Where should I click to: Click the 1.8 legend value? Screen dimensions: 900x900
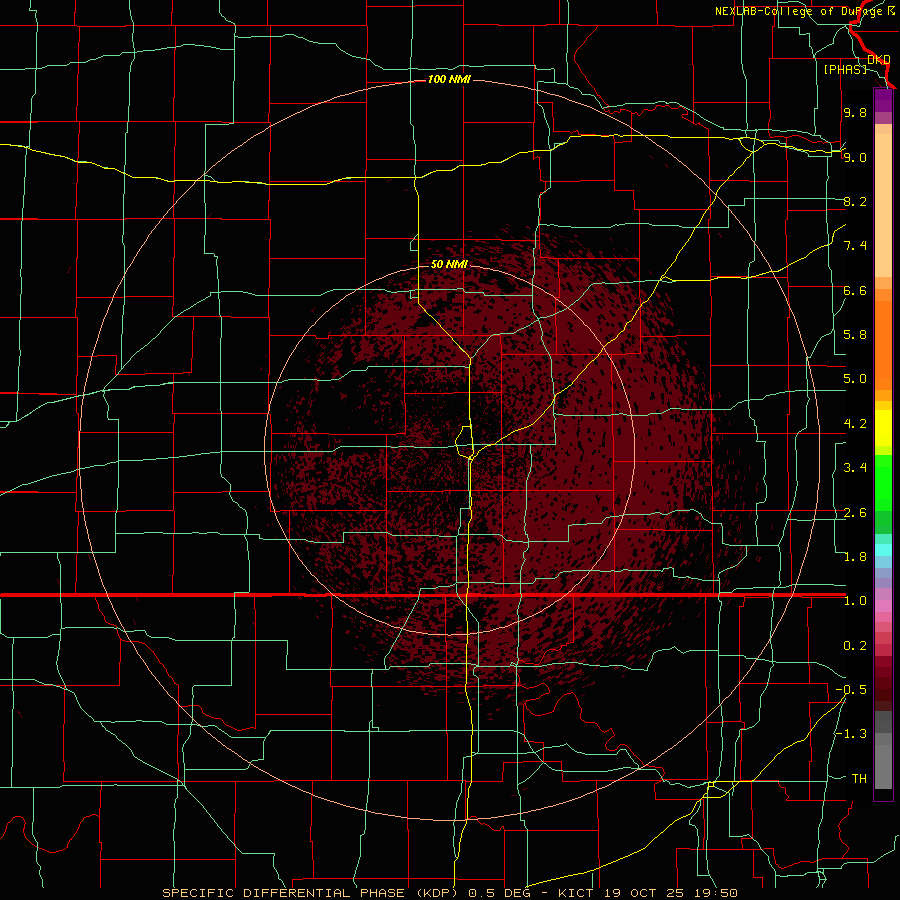855,557
